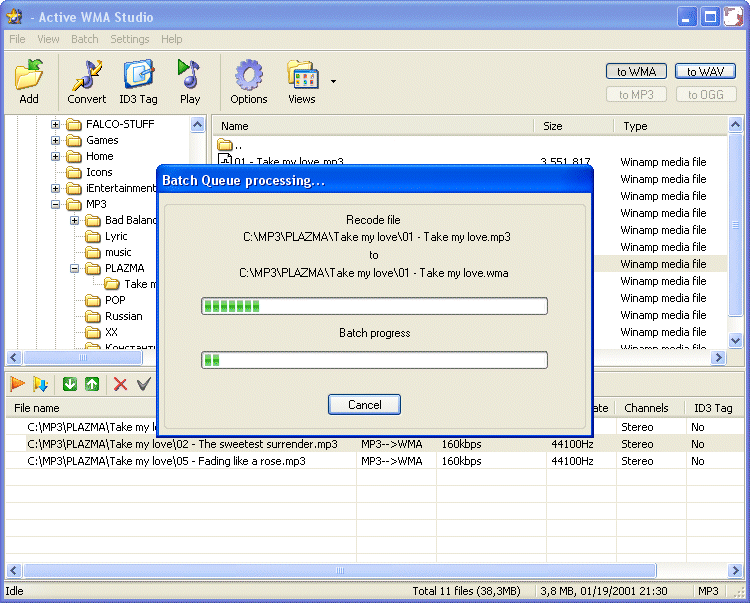Screen dimensions: 750x603
Task: Select the music folder in tree
Action: [x=118, y=252]
